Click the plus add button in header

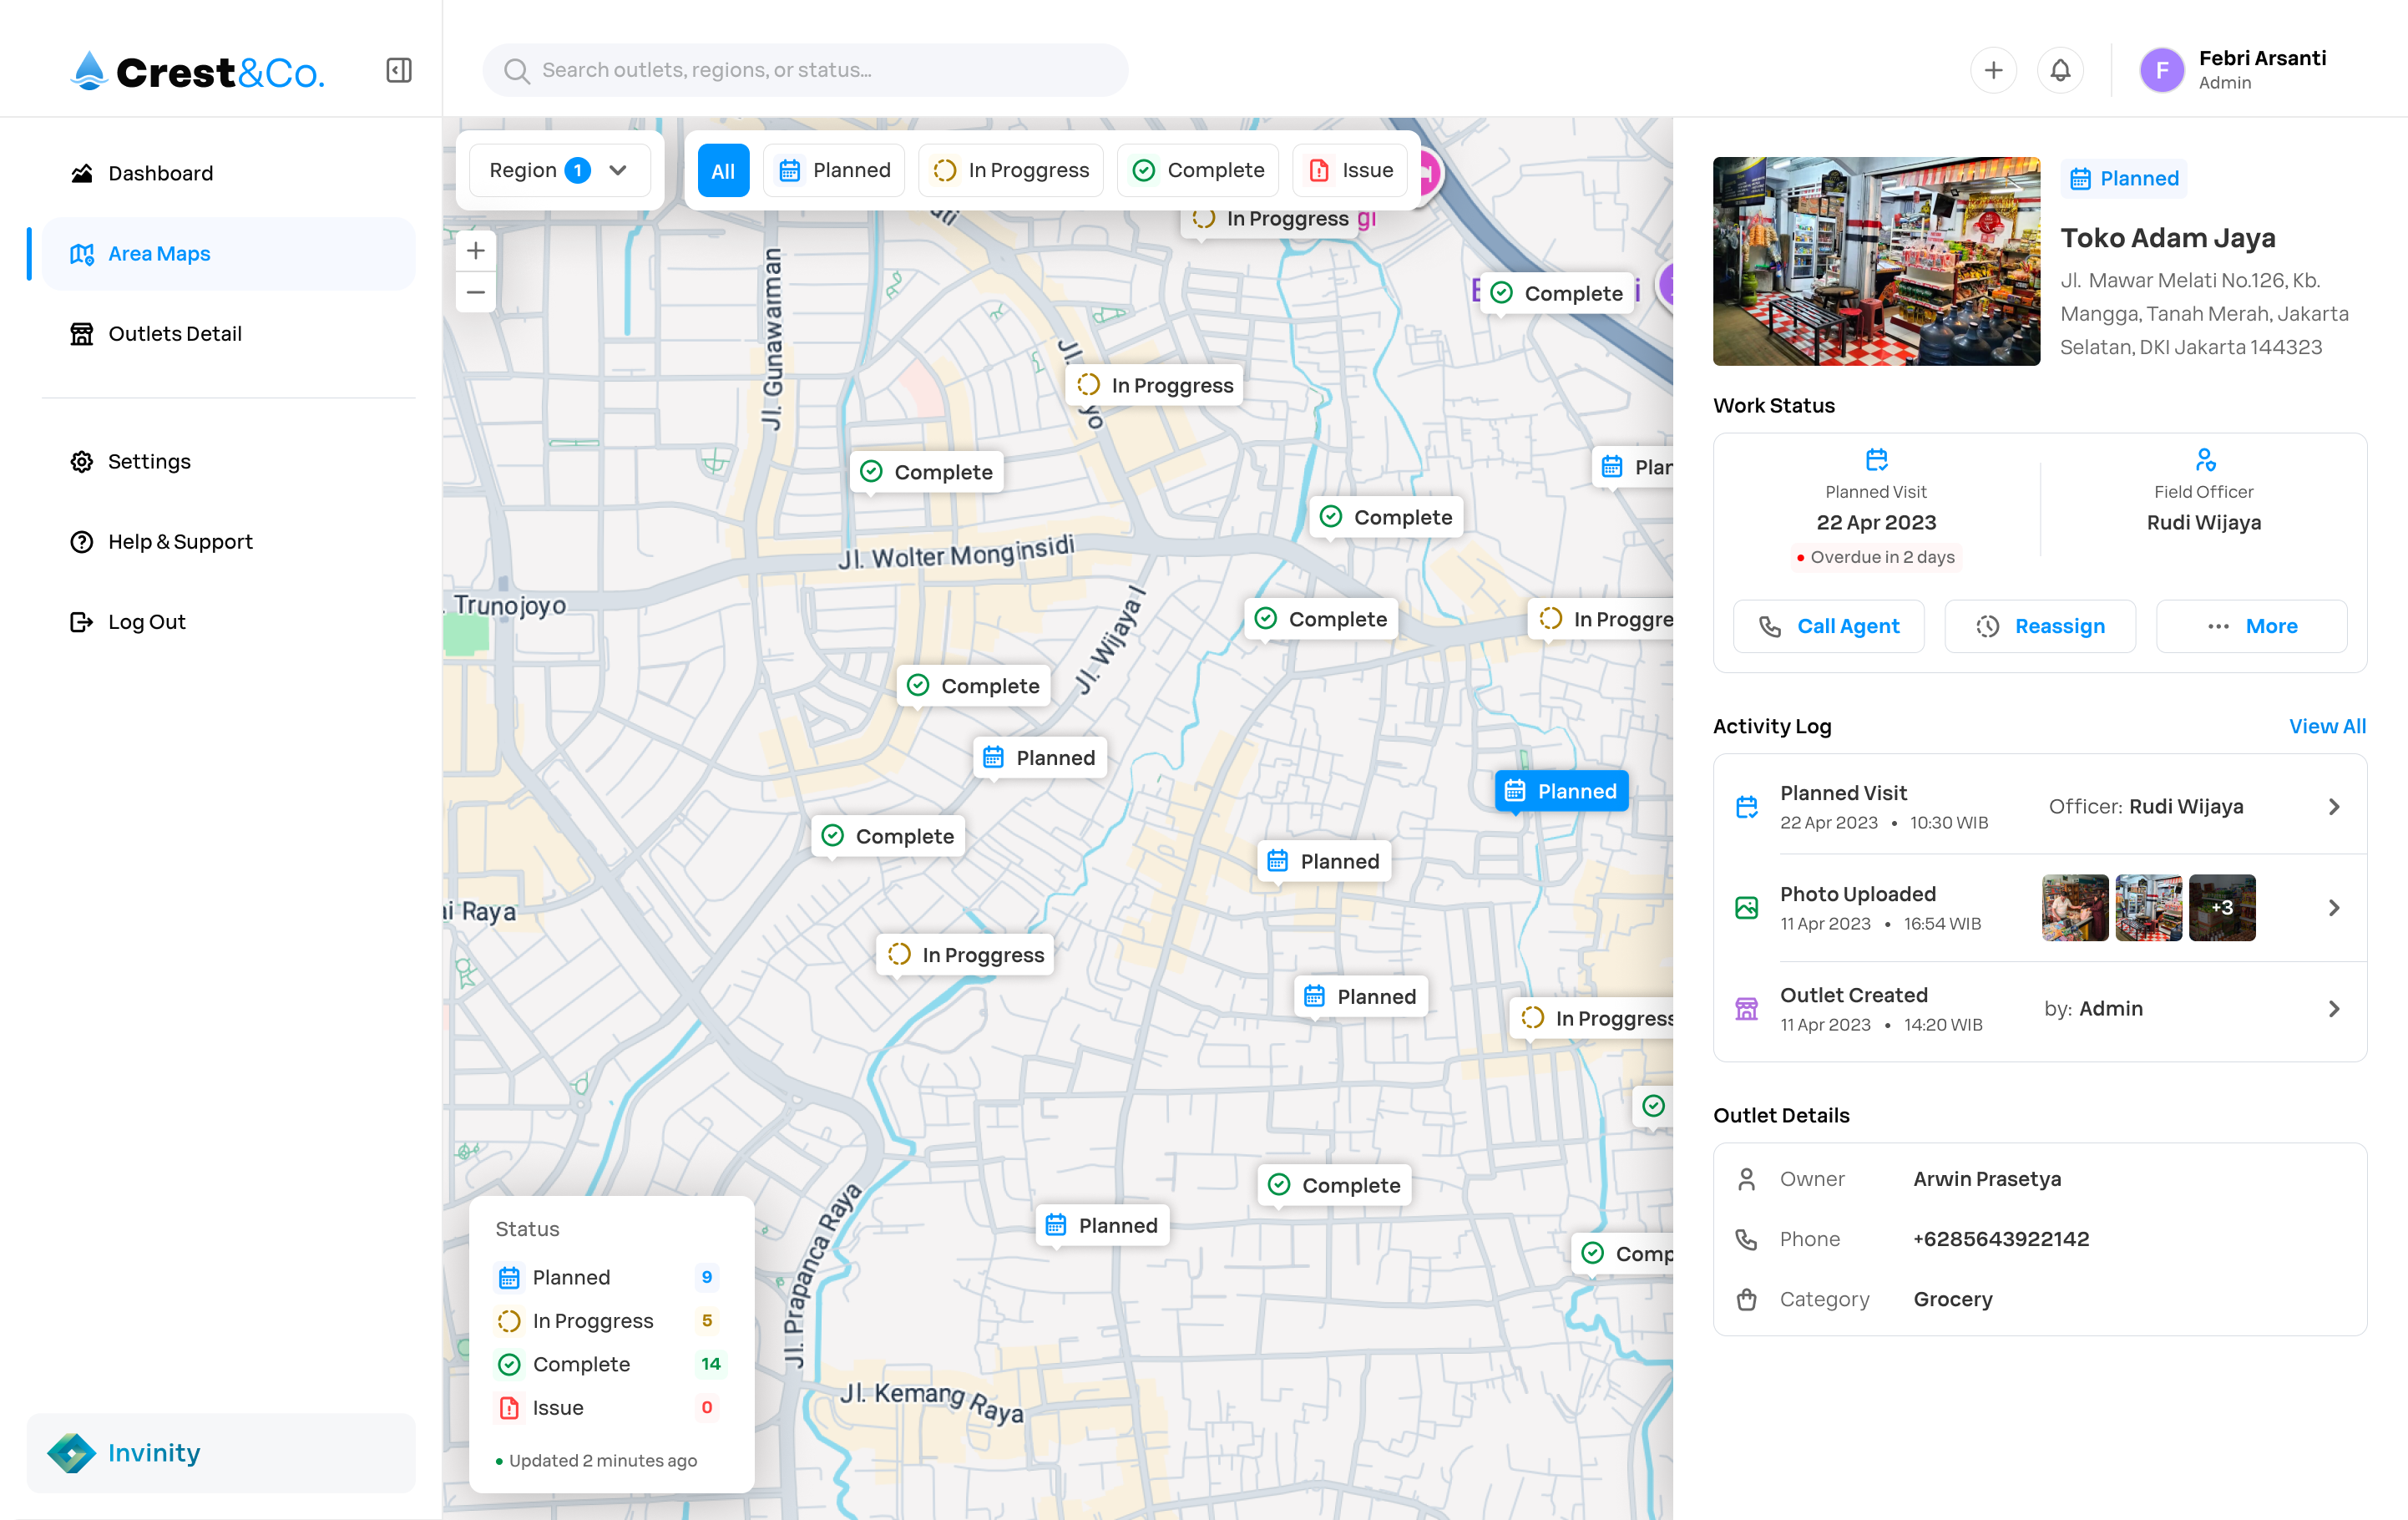1993,70
